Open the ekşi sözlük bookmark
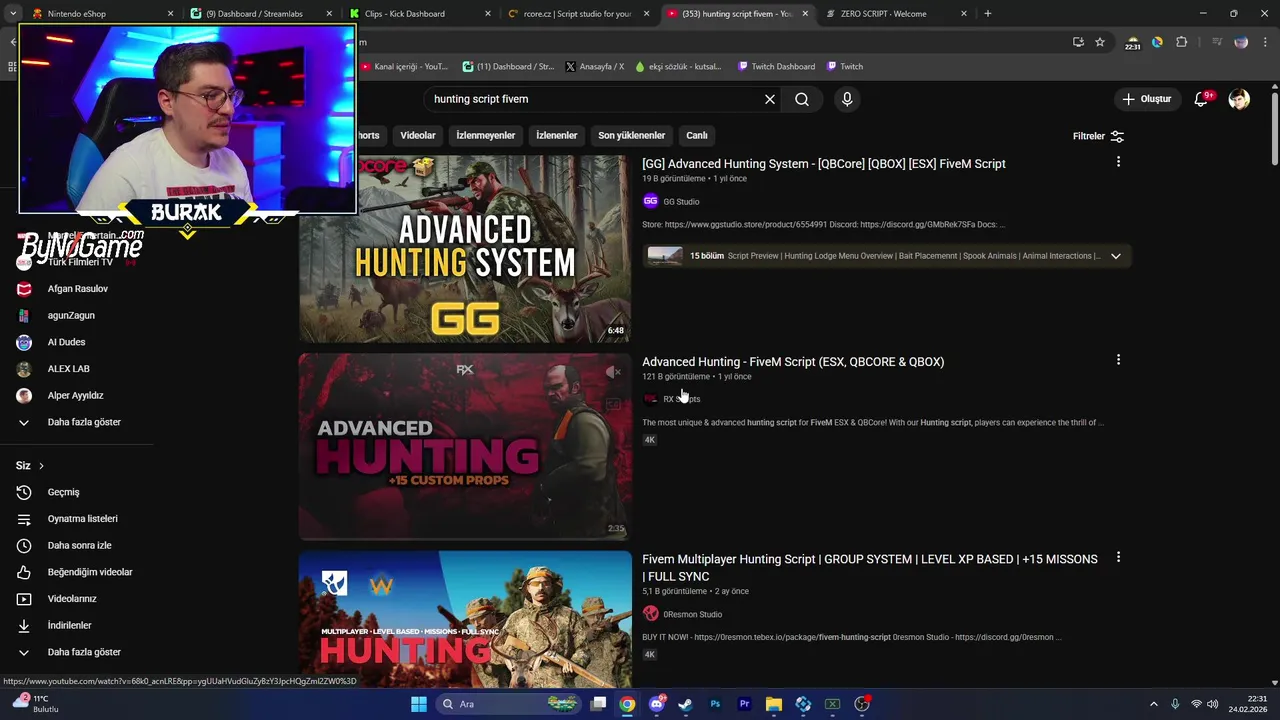Viewport: 1280px width, 720px height. [x=678, y=66]
